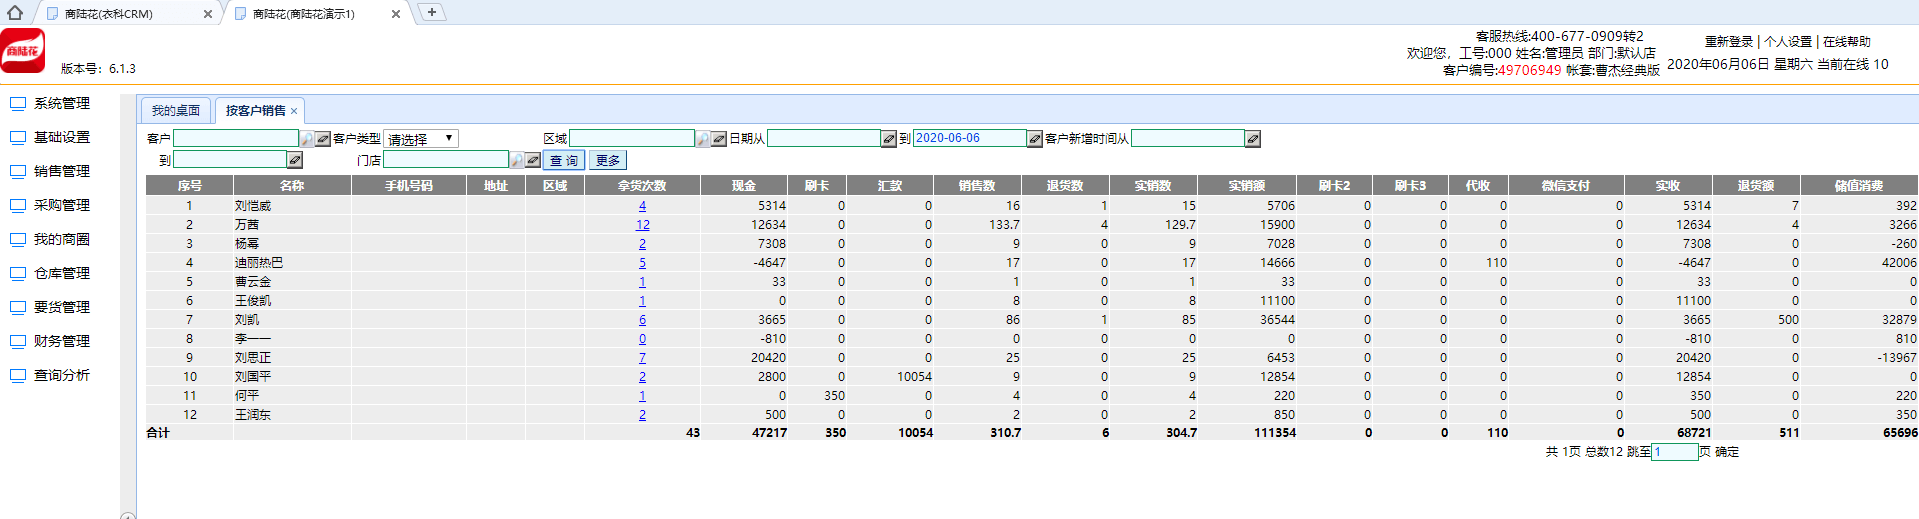This screenshot has width=1919, height=519.
Task: Click the 跳至 page number field
Action: click(1675, 452)
